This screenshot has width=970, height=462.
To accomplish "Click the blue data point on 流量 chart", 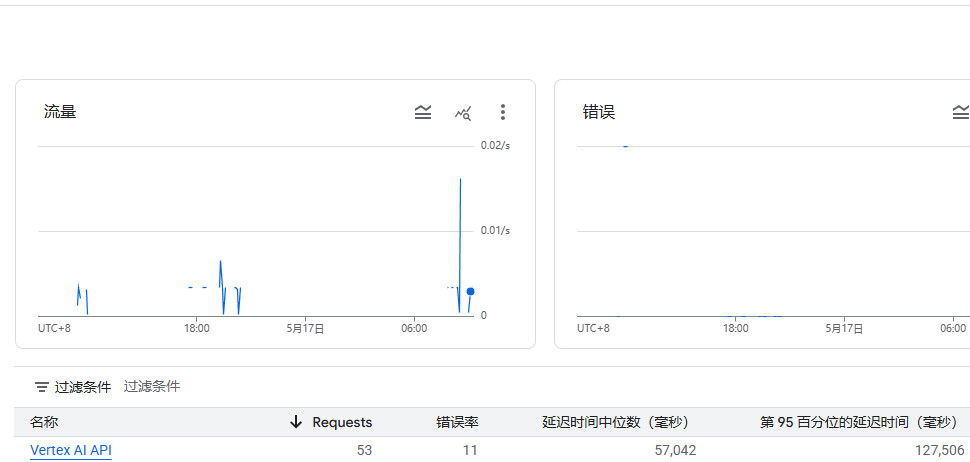I will click(x=470, y=291).
